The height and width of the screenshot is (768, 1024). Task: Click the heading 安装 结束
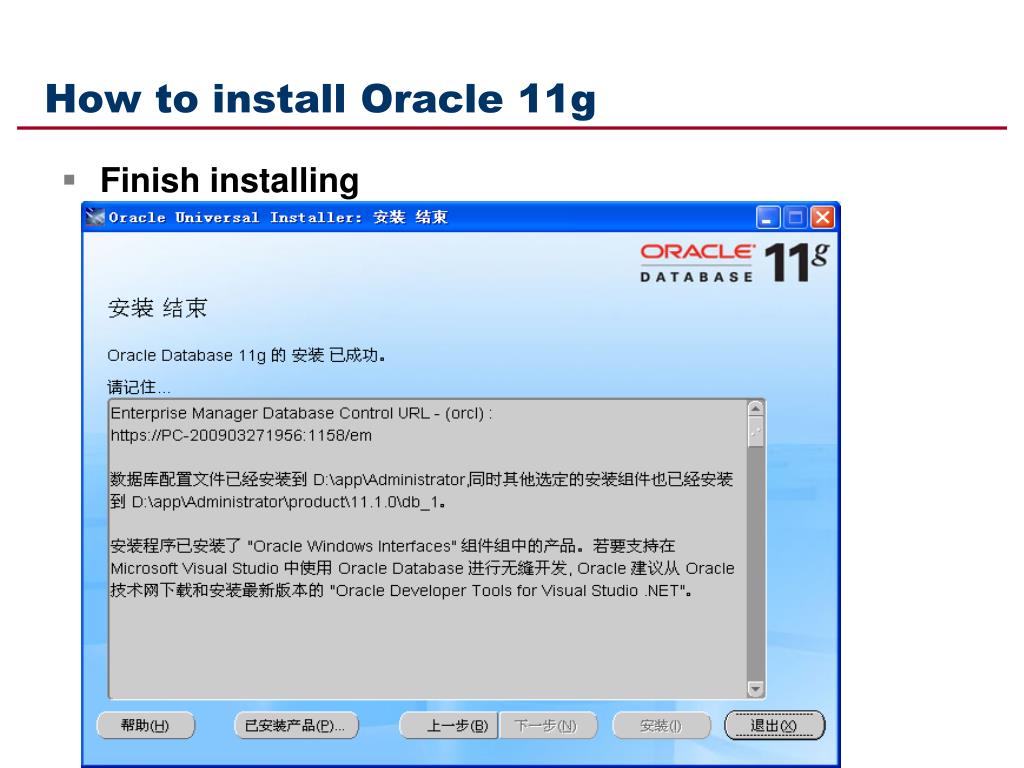click(x=157, y=308)
